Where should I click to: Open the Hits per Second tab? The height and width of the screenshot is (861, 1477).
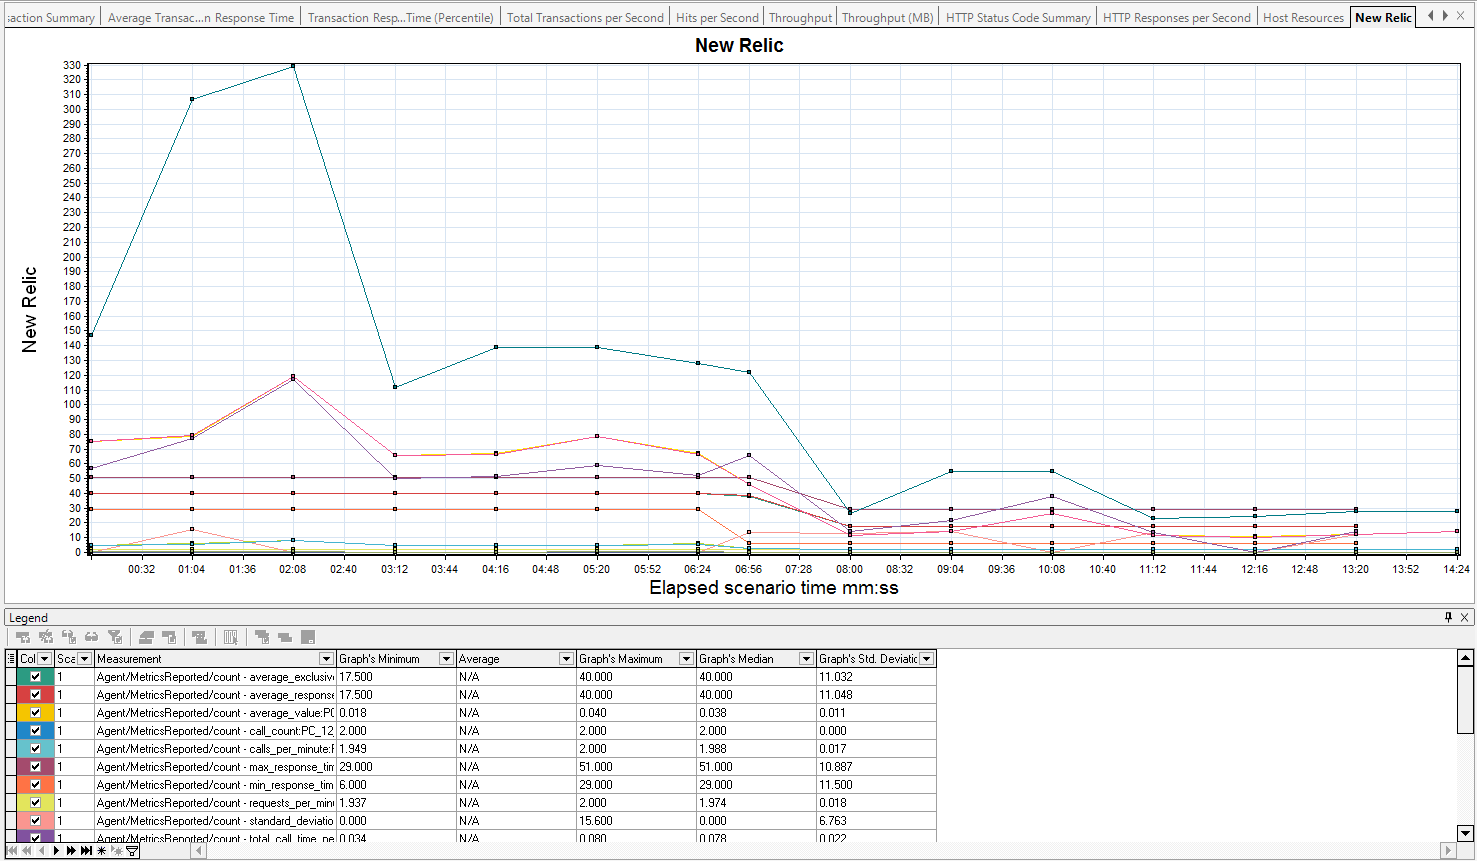[717, 17]
